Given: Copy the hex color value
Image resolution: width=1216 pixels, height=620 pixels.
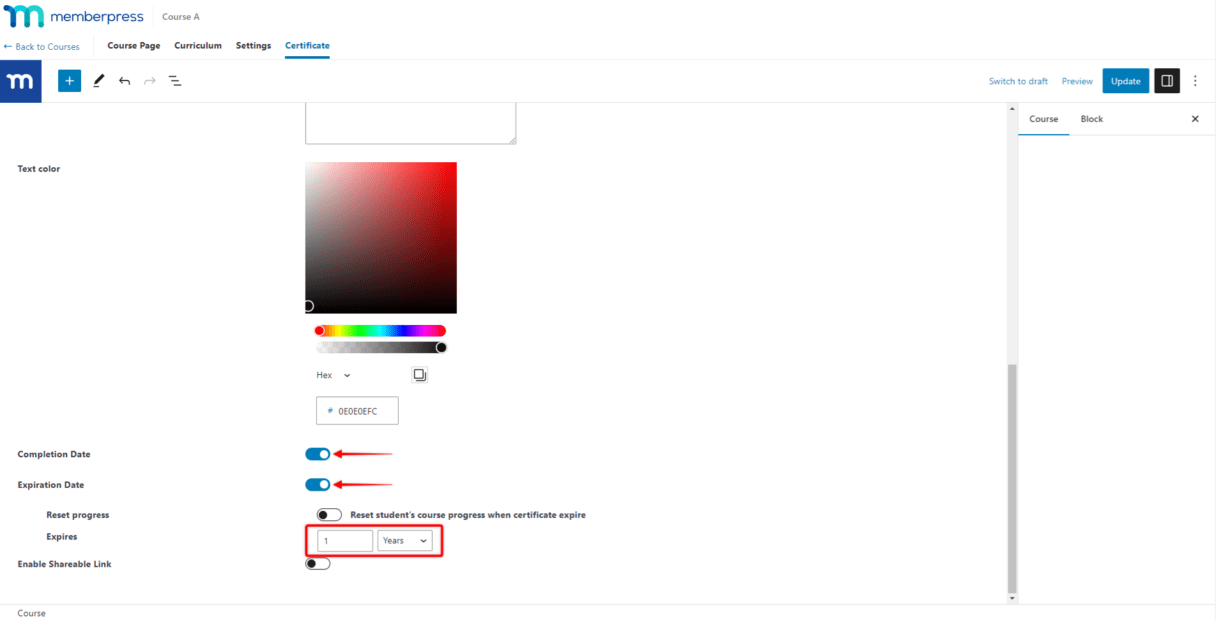Looking at the screenshot, I should (x=420, y=375).
